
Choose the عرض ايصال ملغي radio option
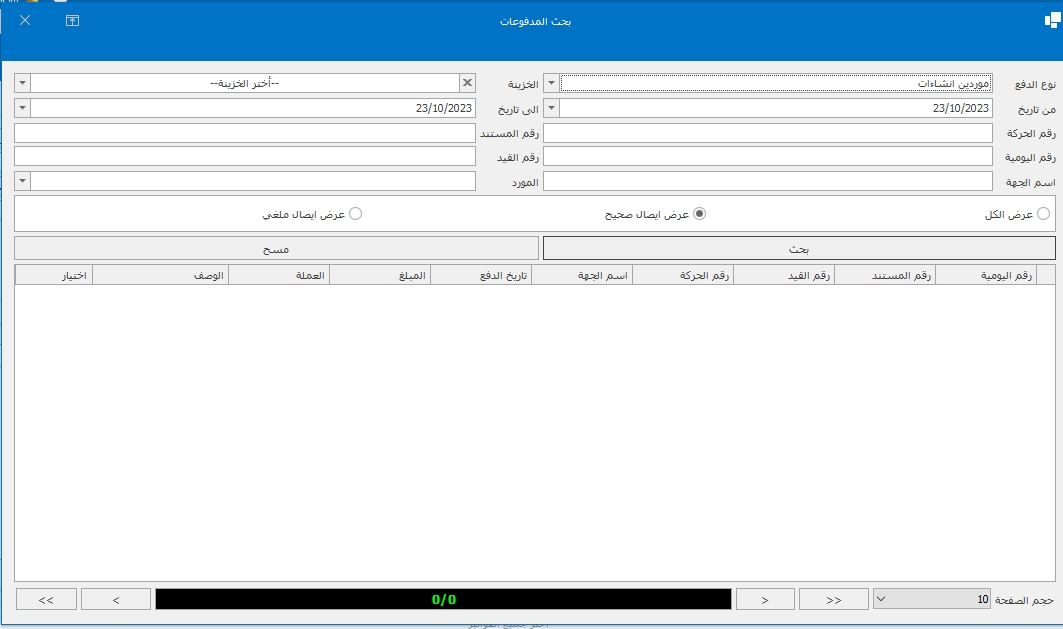pos(354,214)
